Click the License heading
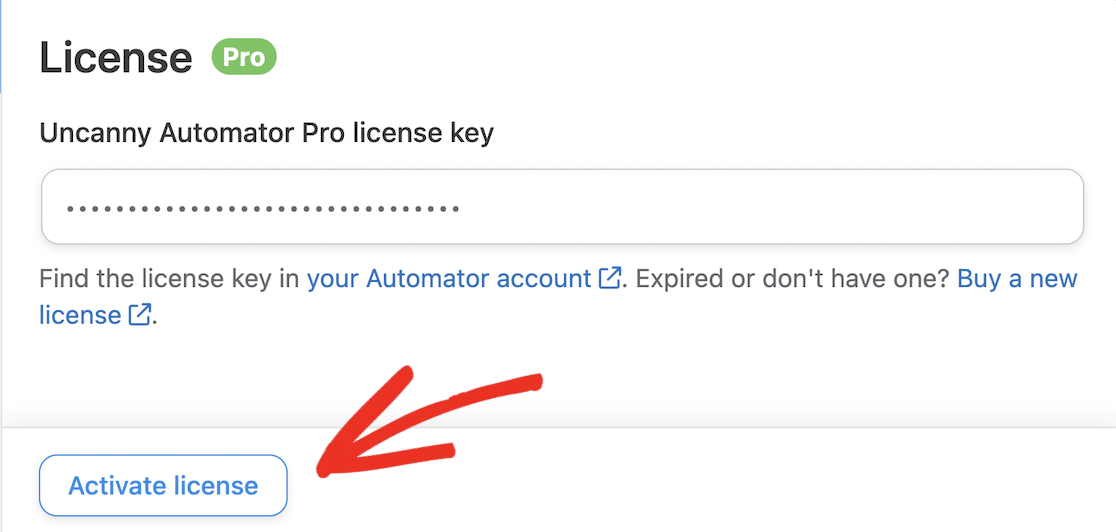The image size is (1116, 532). (115, 58)
